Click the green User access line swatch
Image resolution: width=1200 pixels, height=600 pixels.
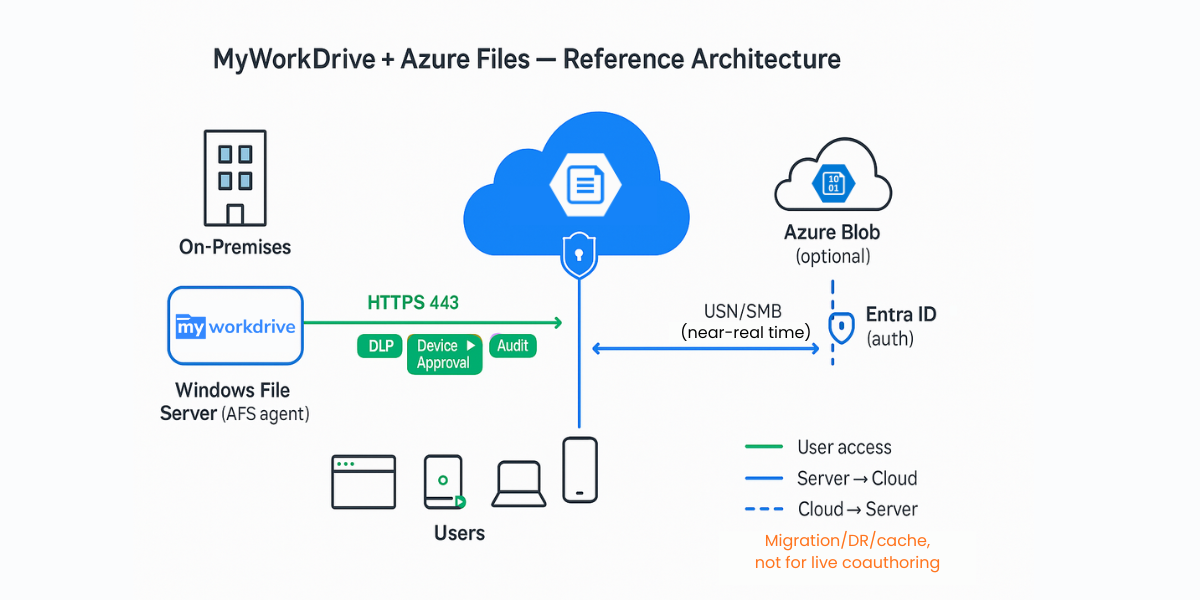(x=762, y=447)
